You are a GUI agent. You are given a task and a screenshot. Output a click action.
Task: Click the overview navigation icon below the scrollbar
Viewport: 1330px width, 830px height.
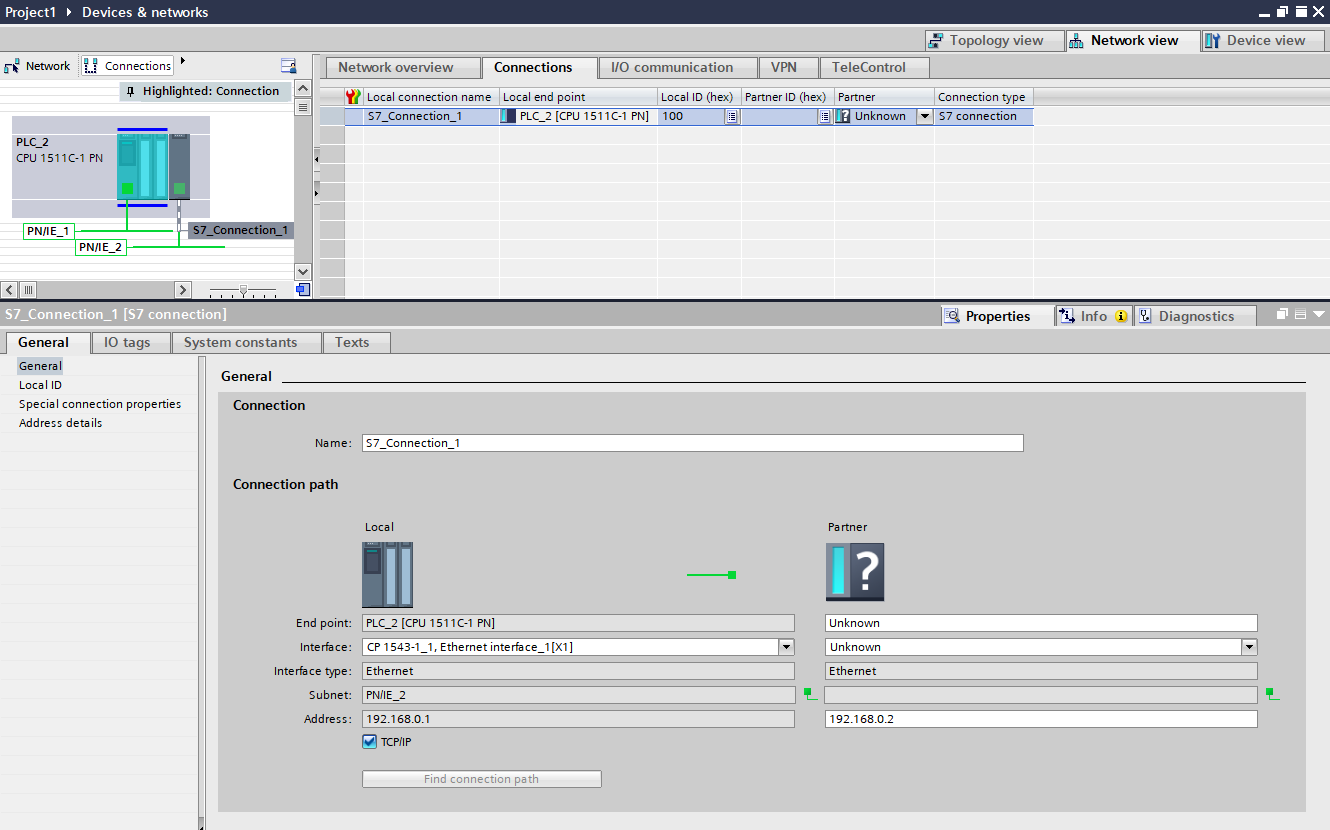pyautogui.click(x=303, y=290)
